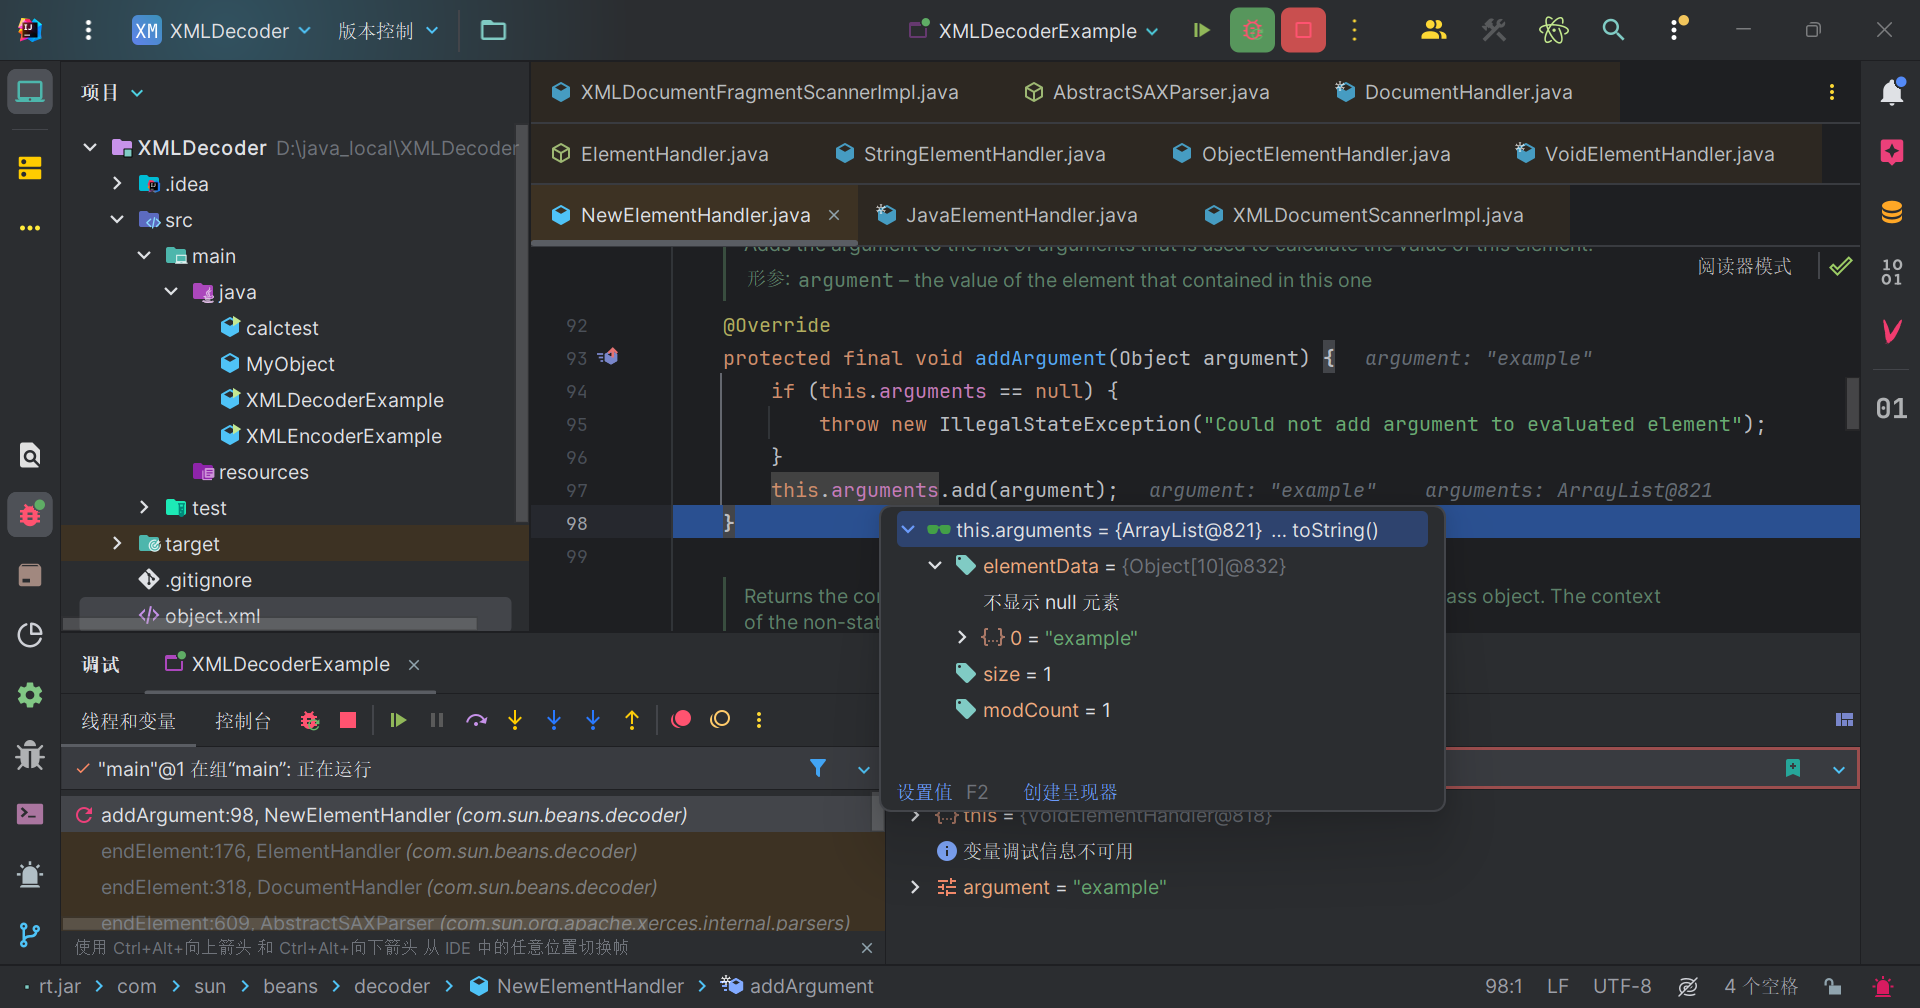This screenshot has height=1008, width=1920.
Task: Toggle read-only lock icon in status bar
Action: tap(1832, 986)
